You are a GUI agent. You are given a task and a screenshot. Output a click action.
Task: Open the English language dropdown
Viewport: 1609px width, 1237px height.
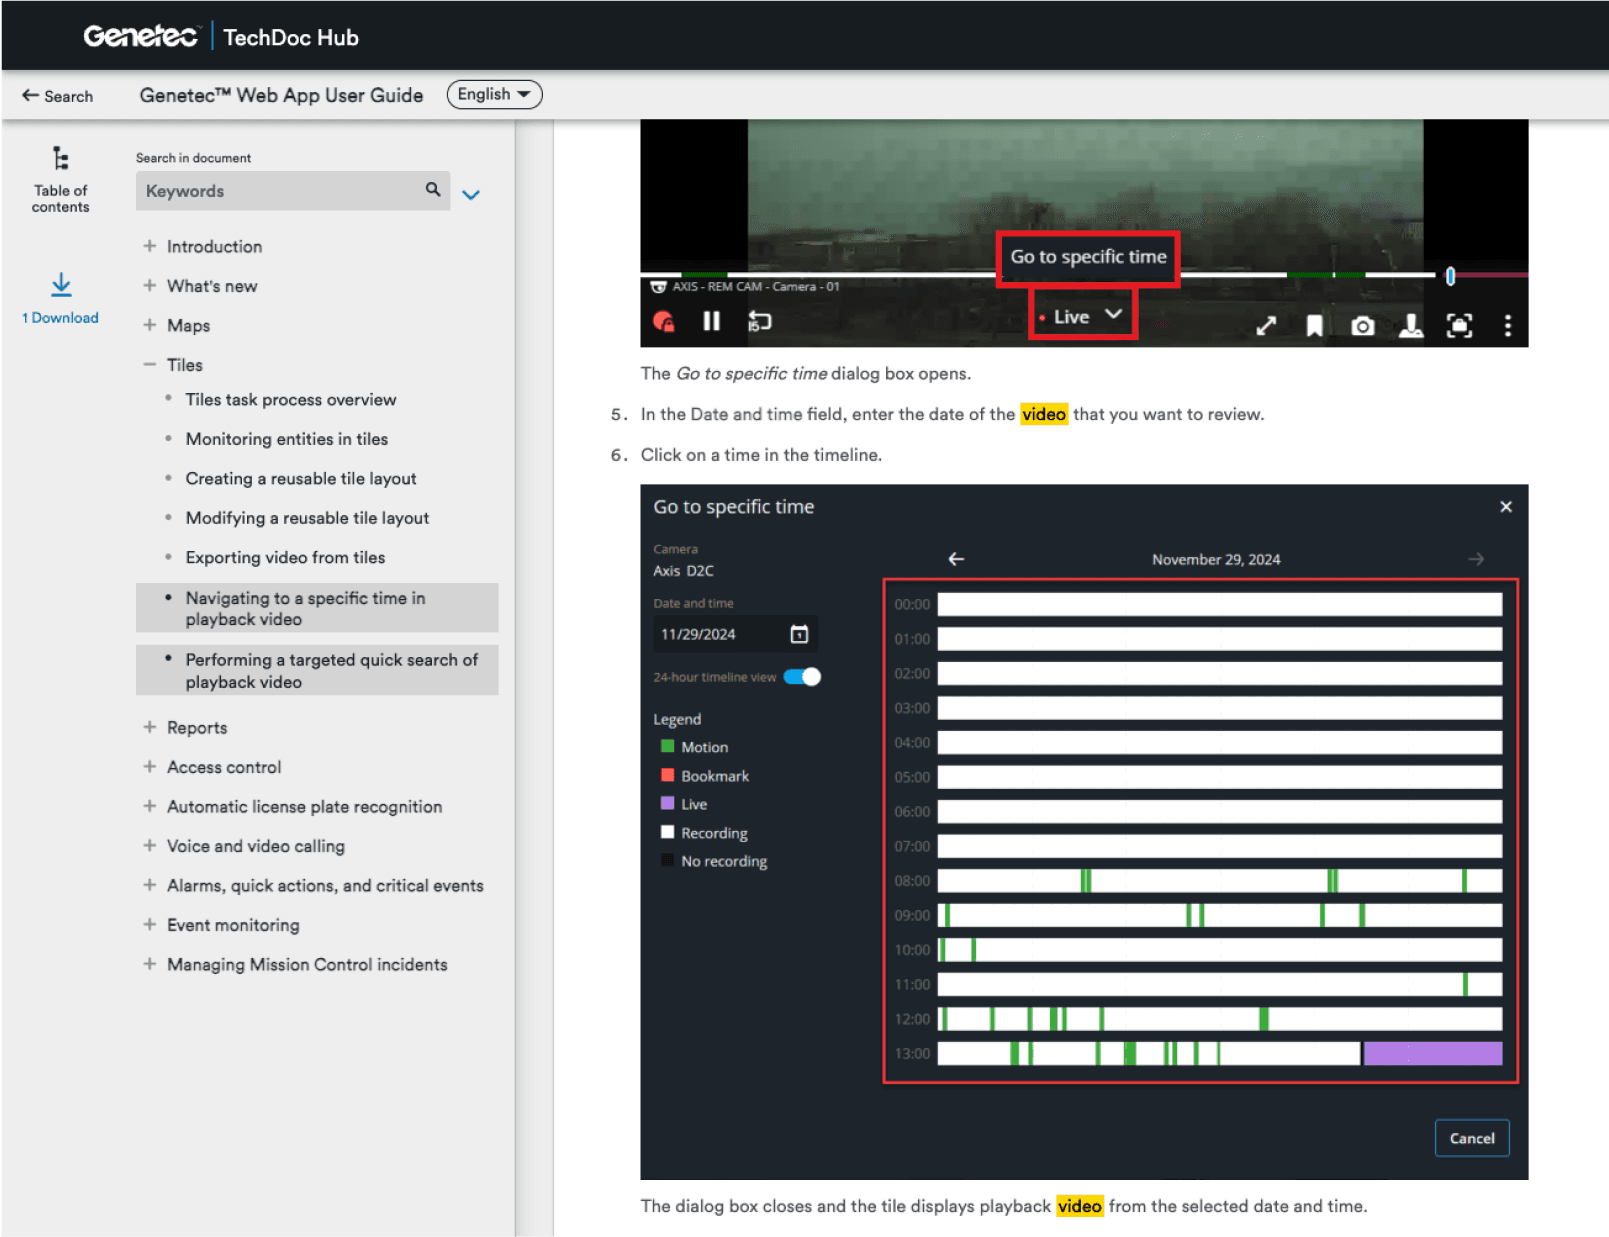tap(494, 94)
